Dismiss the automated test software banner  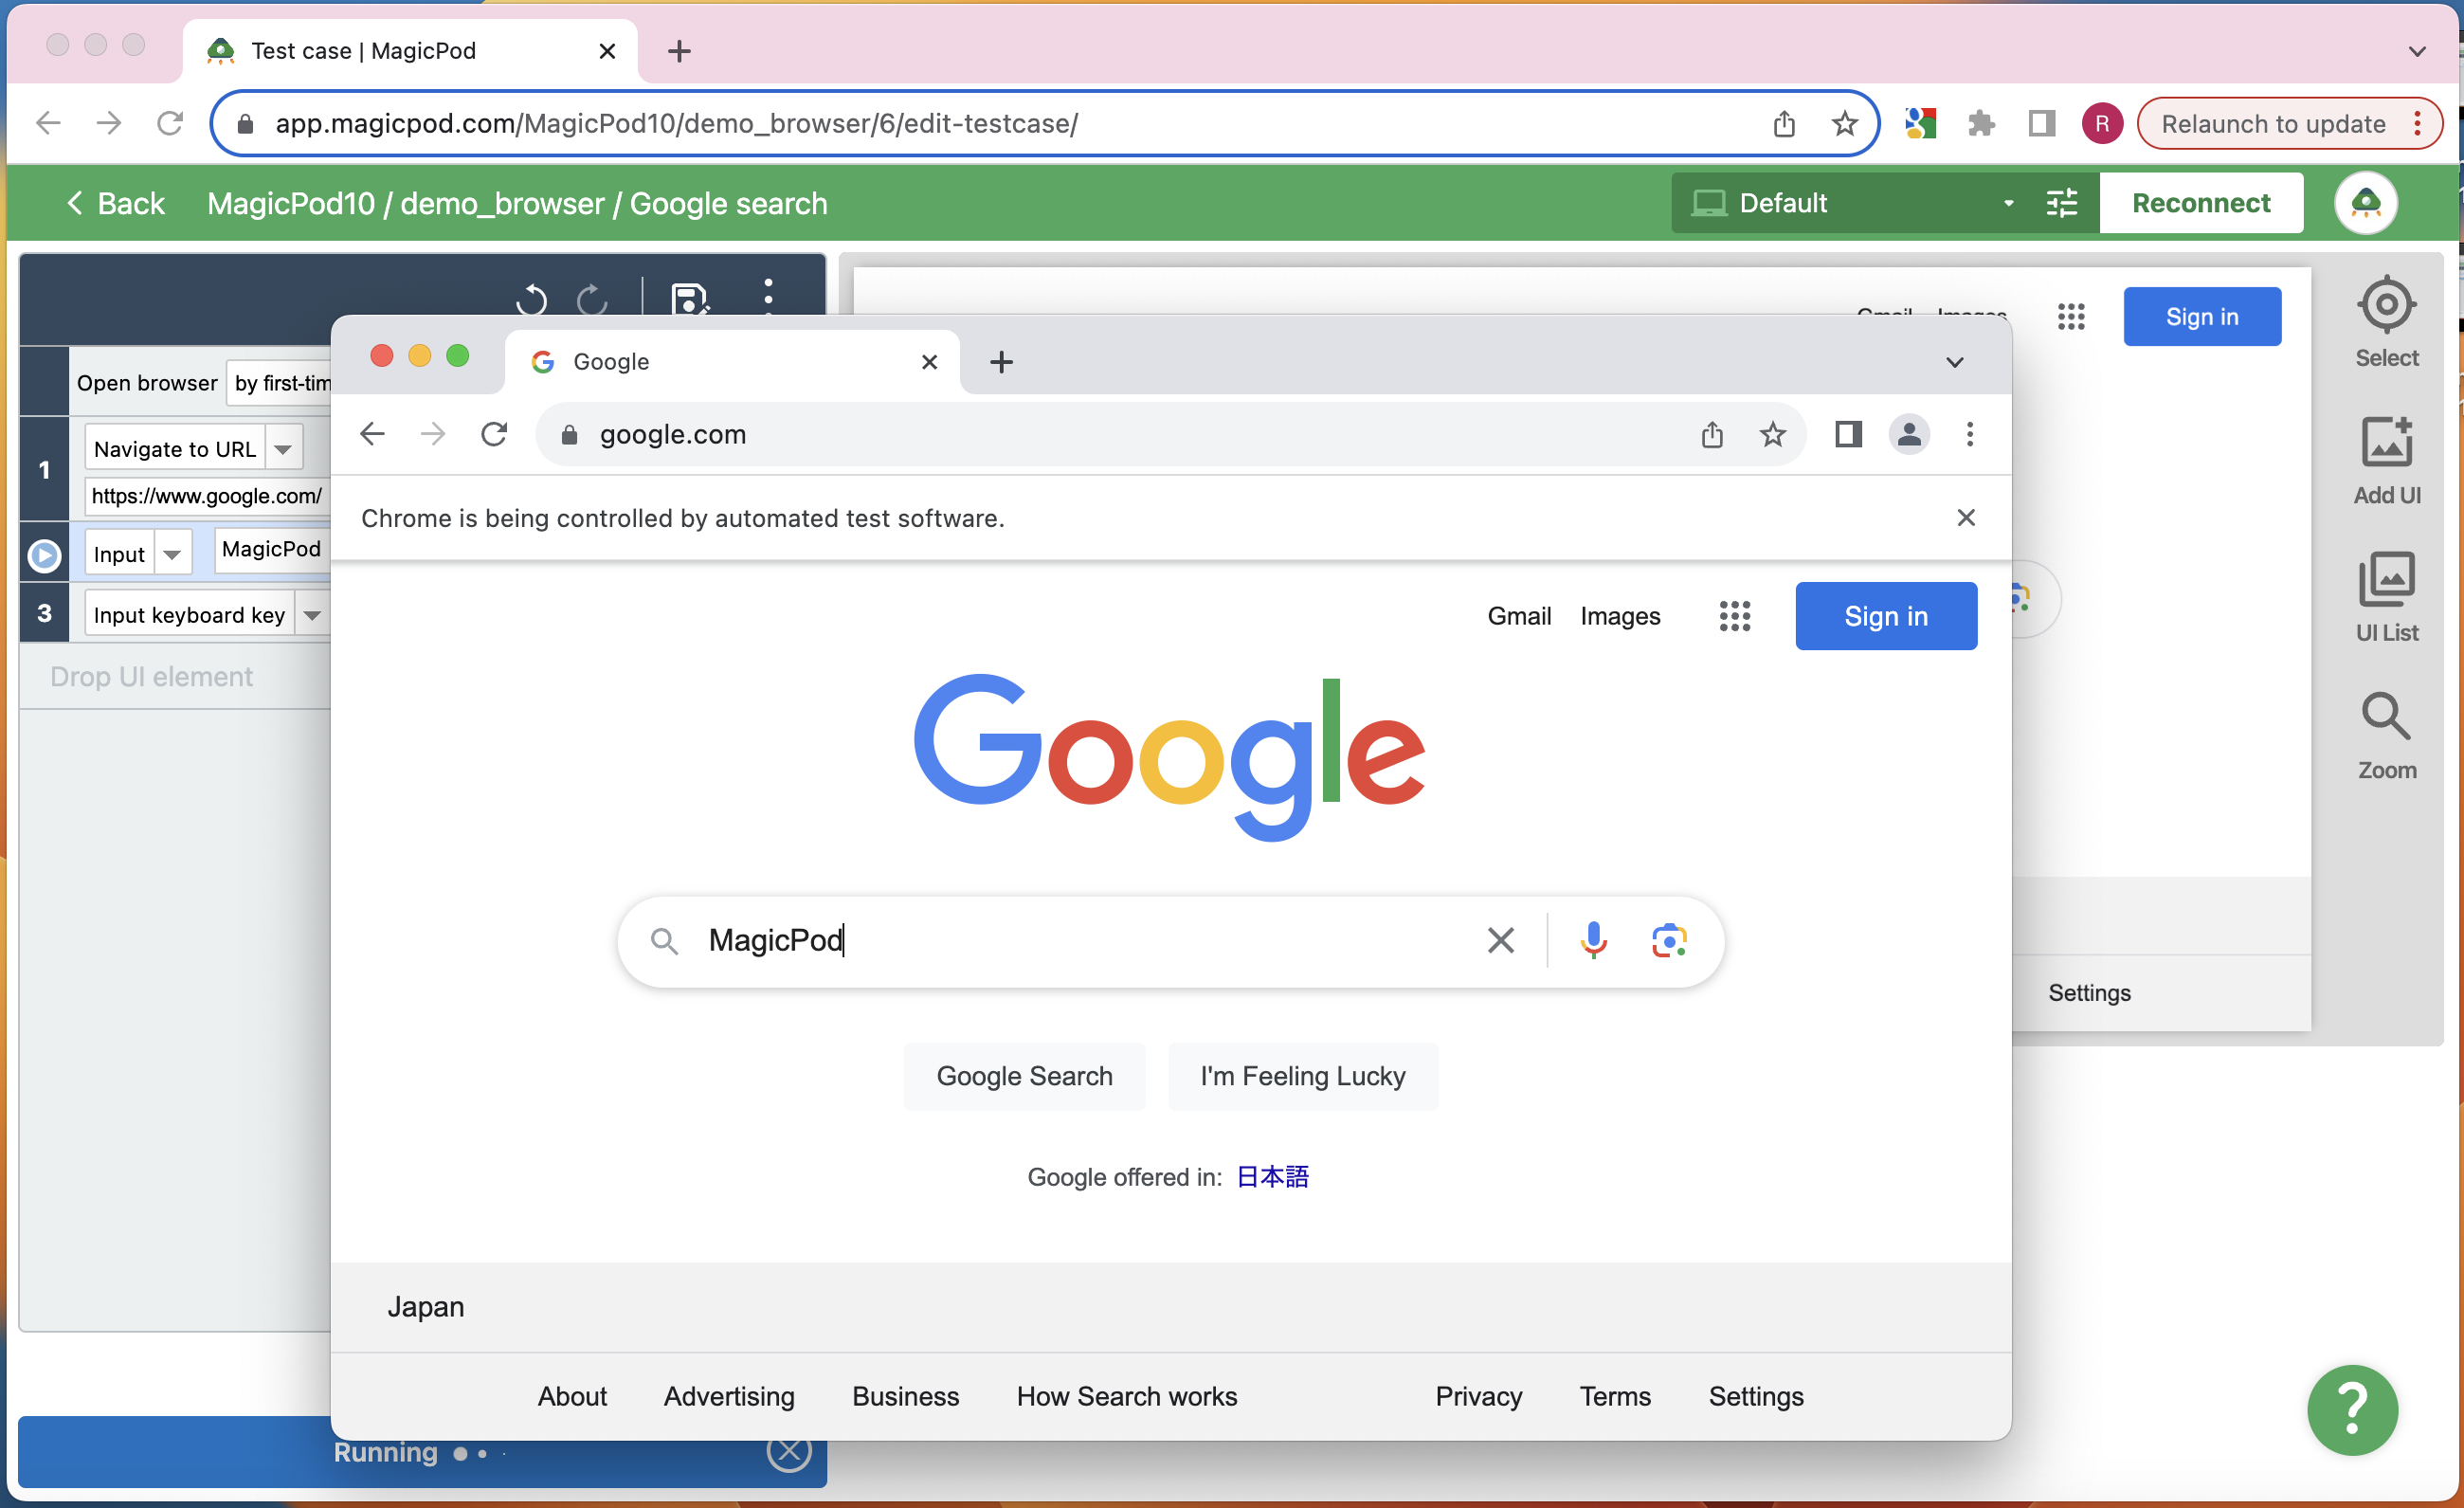click(x=1965, y=518)
